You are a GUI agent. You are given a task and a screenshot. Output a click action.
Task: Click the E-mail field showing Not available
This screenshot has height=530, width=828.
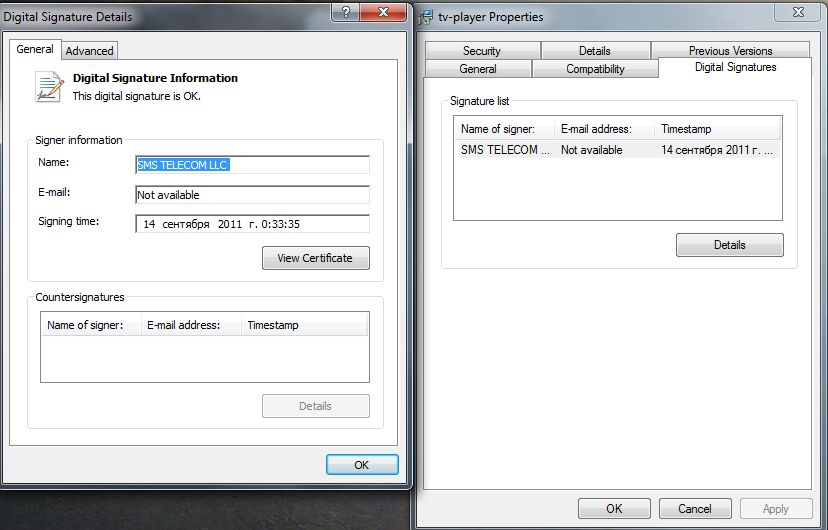[252, 195]
